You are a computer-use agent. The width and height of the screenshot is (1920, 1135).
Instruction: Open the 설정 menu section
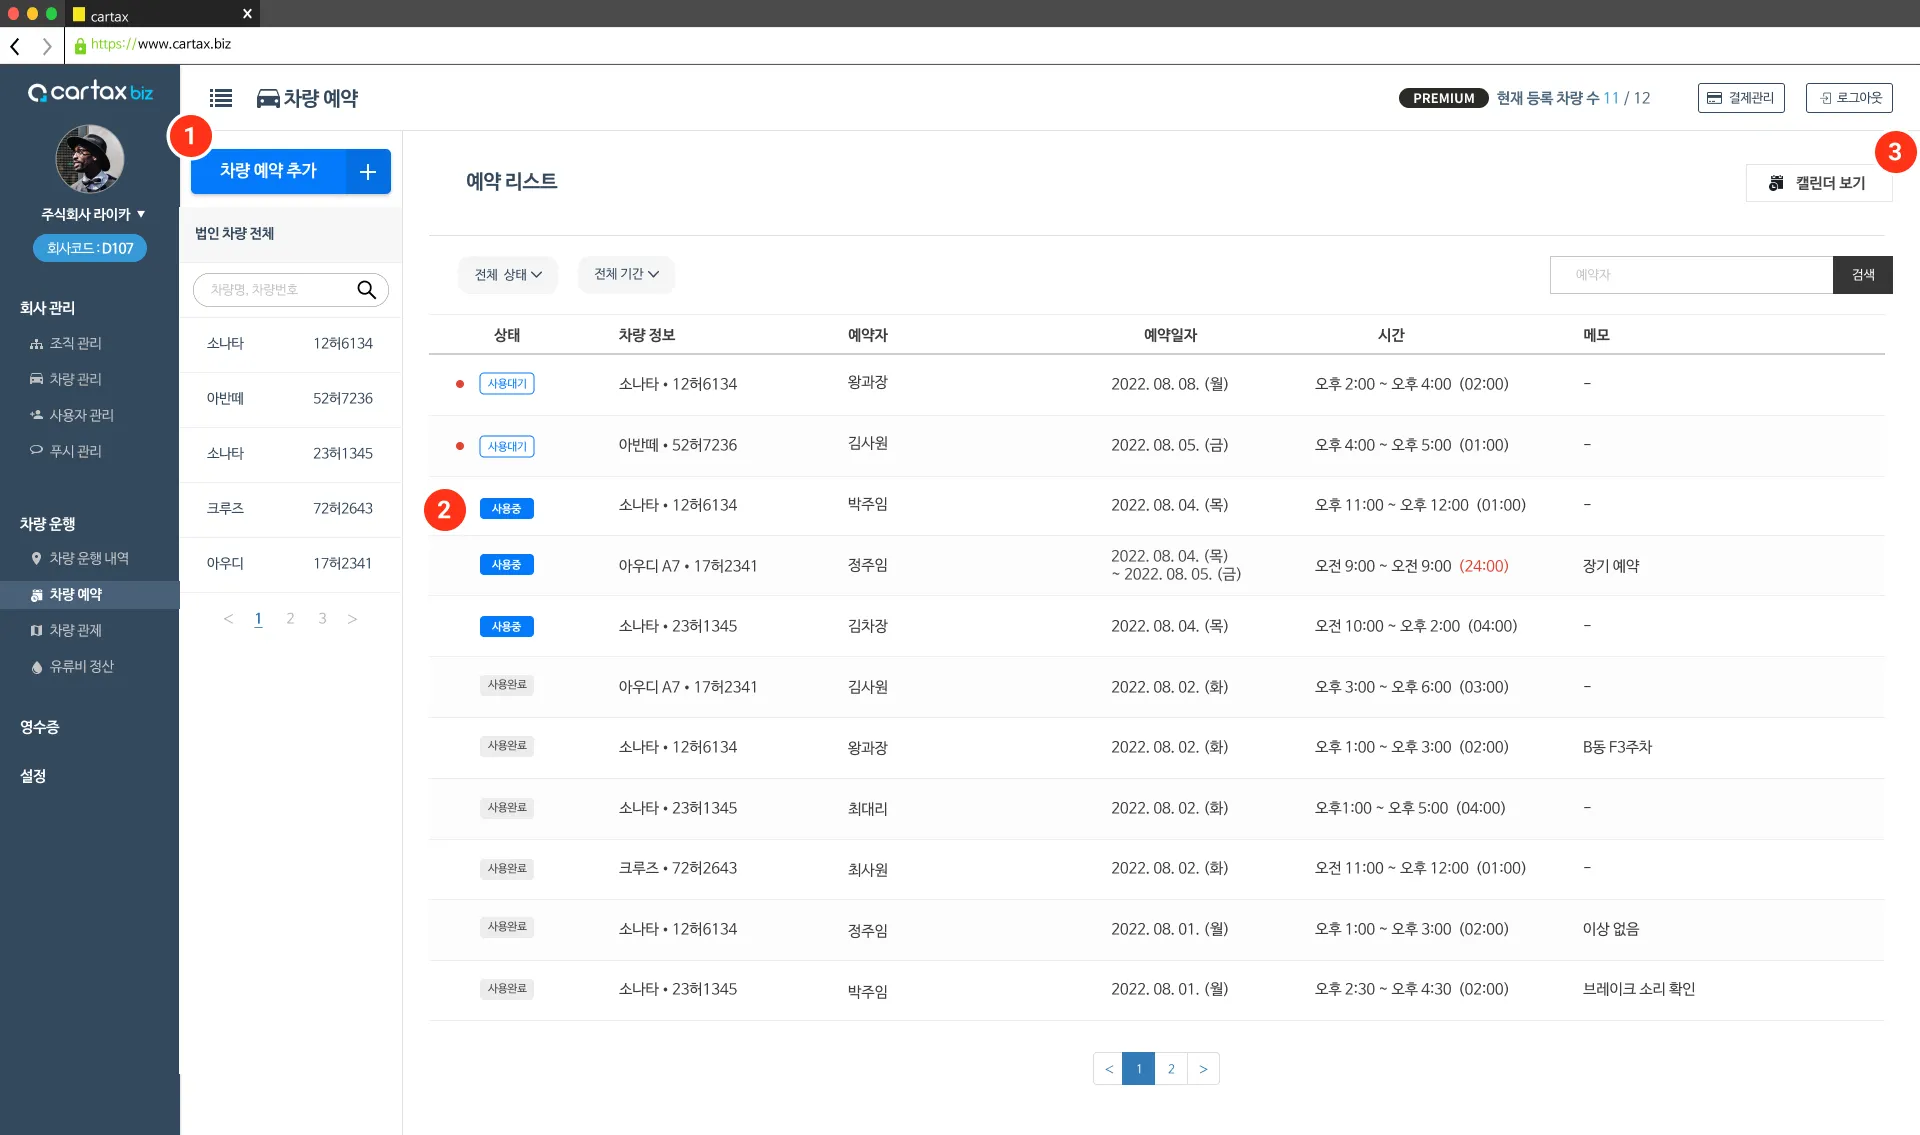tap(33, 776)
